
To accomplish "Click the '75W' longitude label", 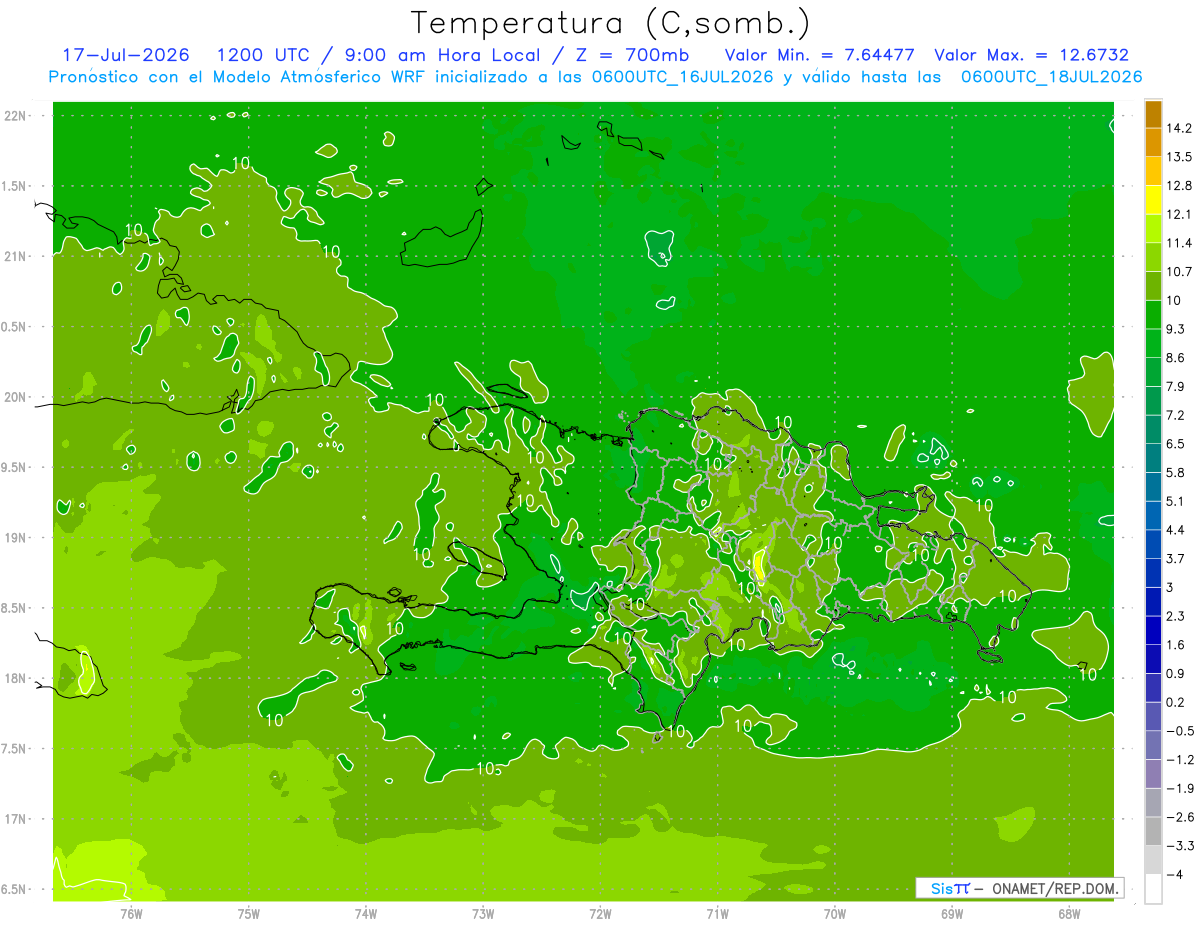I will pyautogui.click(x=248, y=914).
